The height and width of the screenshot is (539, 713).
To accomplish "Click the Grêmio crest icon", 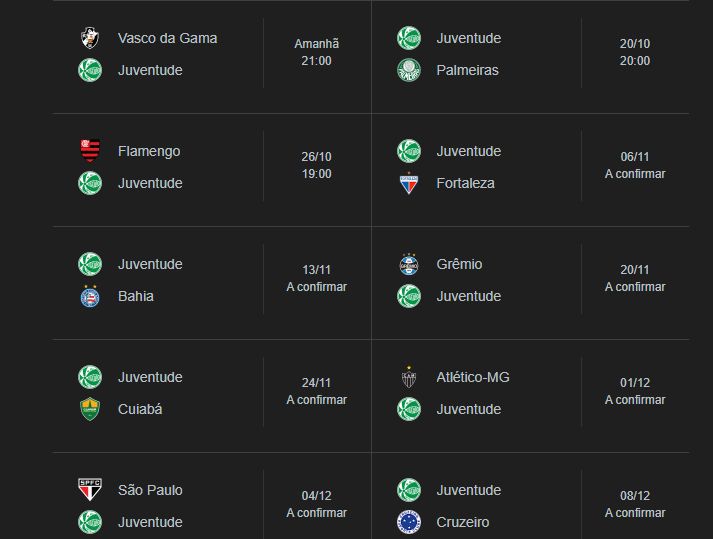I will pos(409,264).
